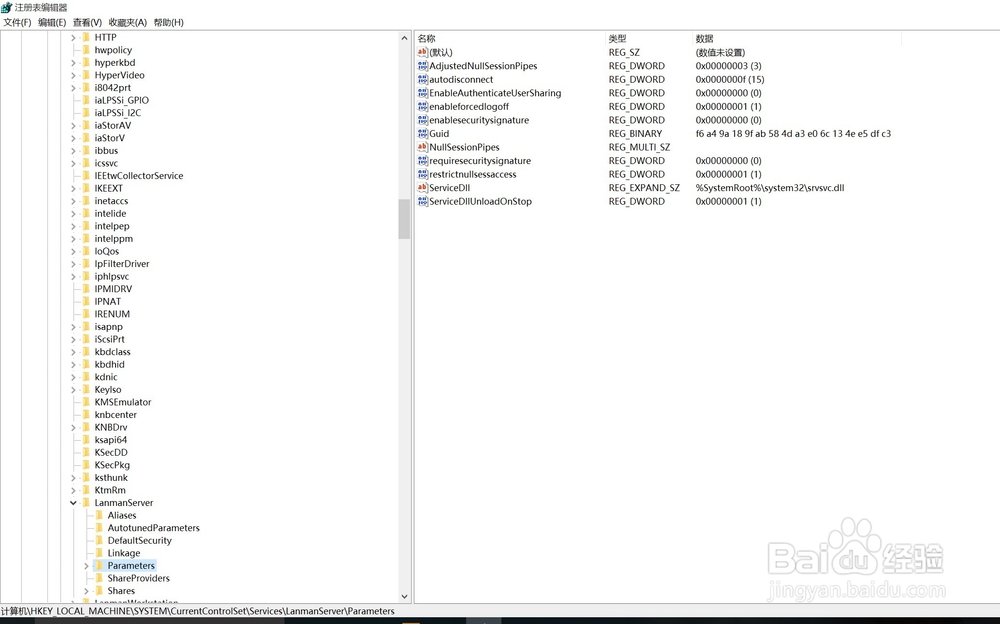The image size is (1000, 624).
Task: Click the autodisconnect data 0x0000000f (15)
Action: coord(730,79)
